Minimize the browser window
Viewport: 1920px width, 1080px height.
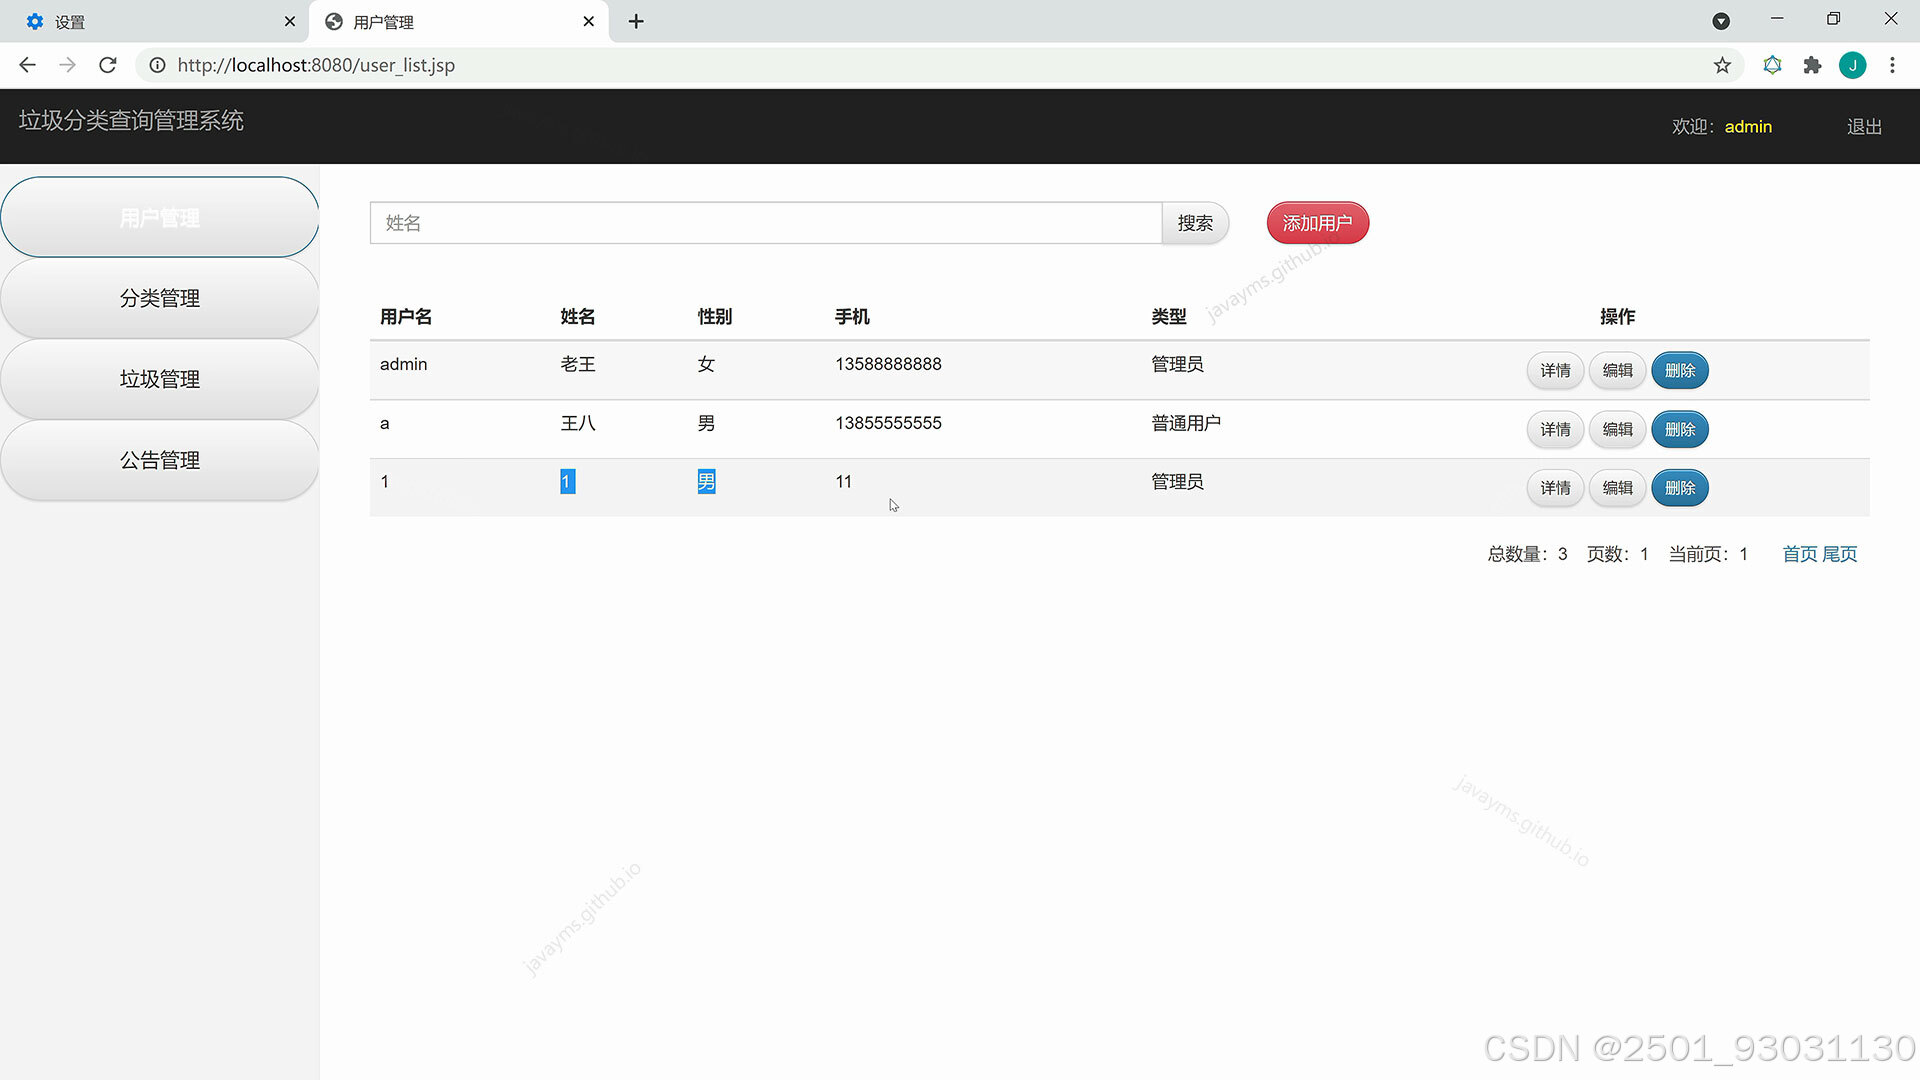[x=1777, y=19]
